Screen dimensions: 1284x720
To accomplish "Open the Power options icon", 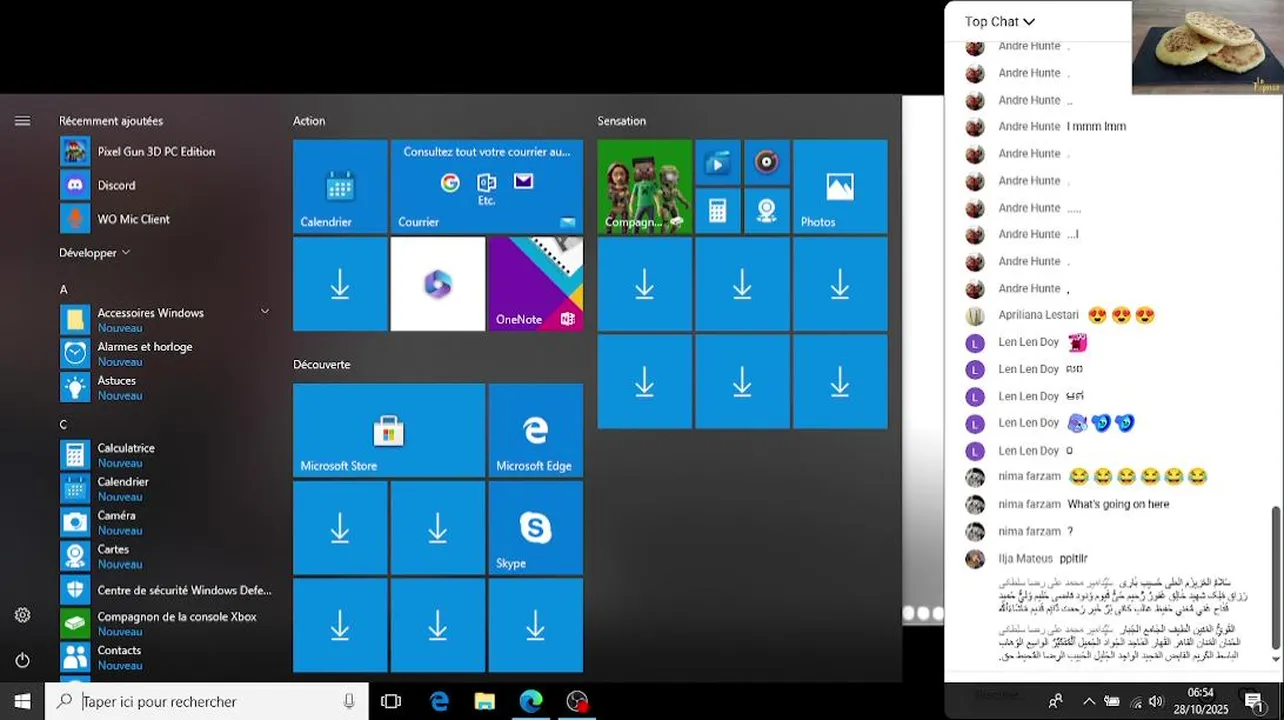I will (22, 660).
